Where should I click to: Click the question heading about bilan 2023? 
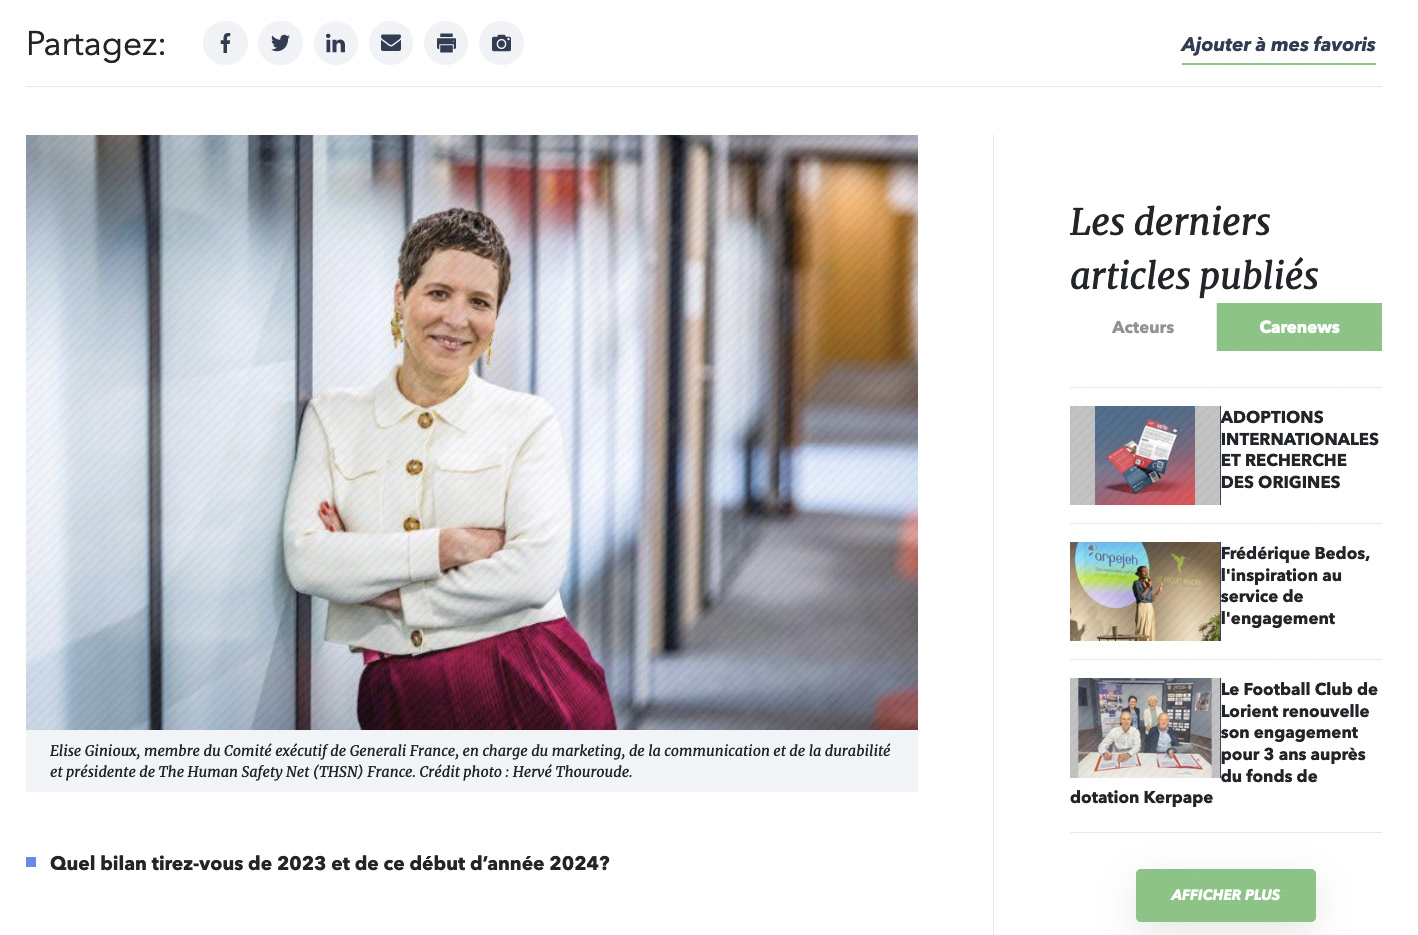point(330,863)
